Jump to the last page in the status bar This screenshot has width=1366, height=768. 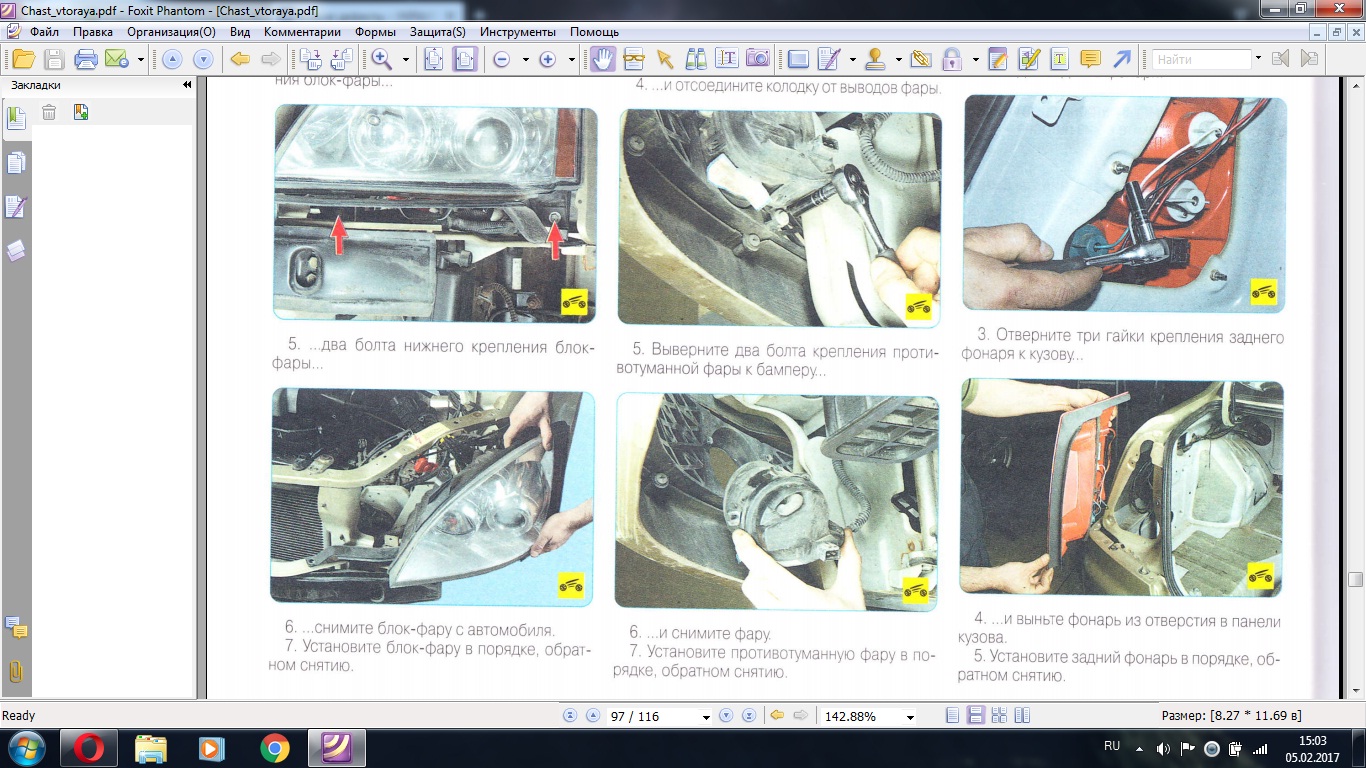[x=747, y=716]
